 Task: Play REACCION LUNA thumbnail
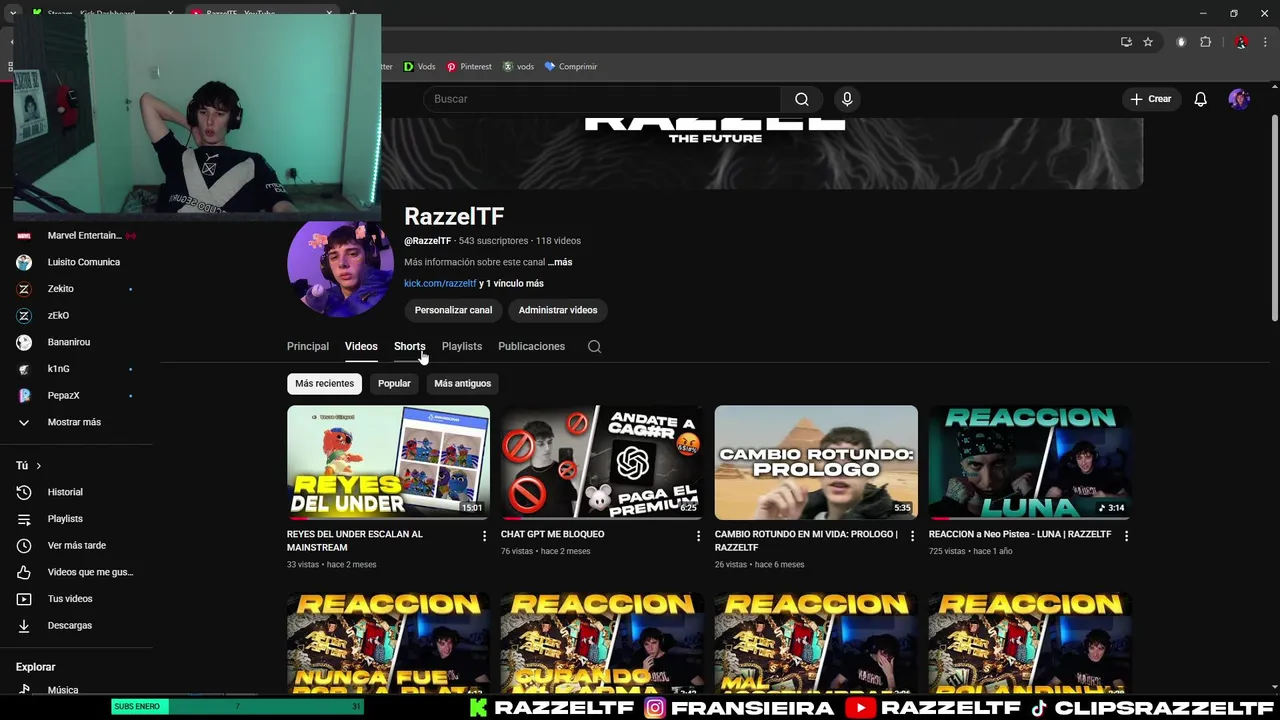point(1030,462)
